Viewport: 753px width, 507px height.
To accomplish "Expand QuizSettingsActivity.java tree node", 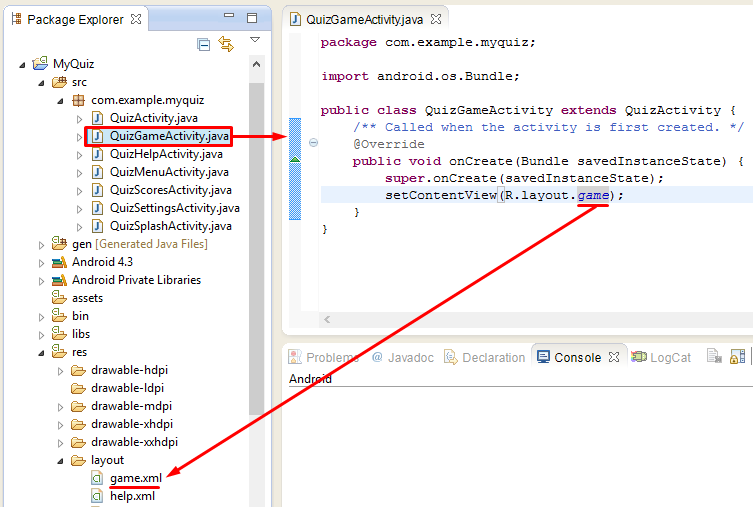I will 79,209.
